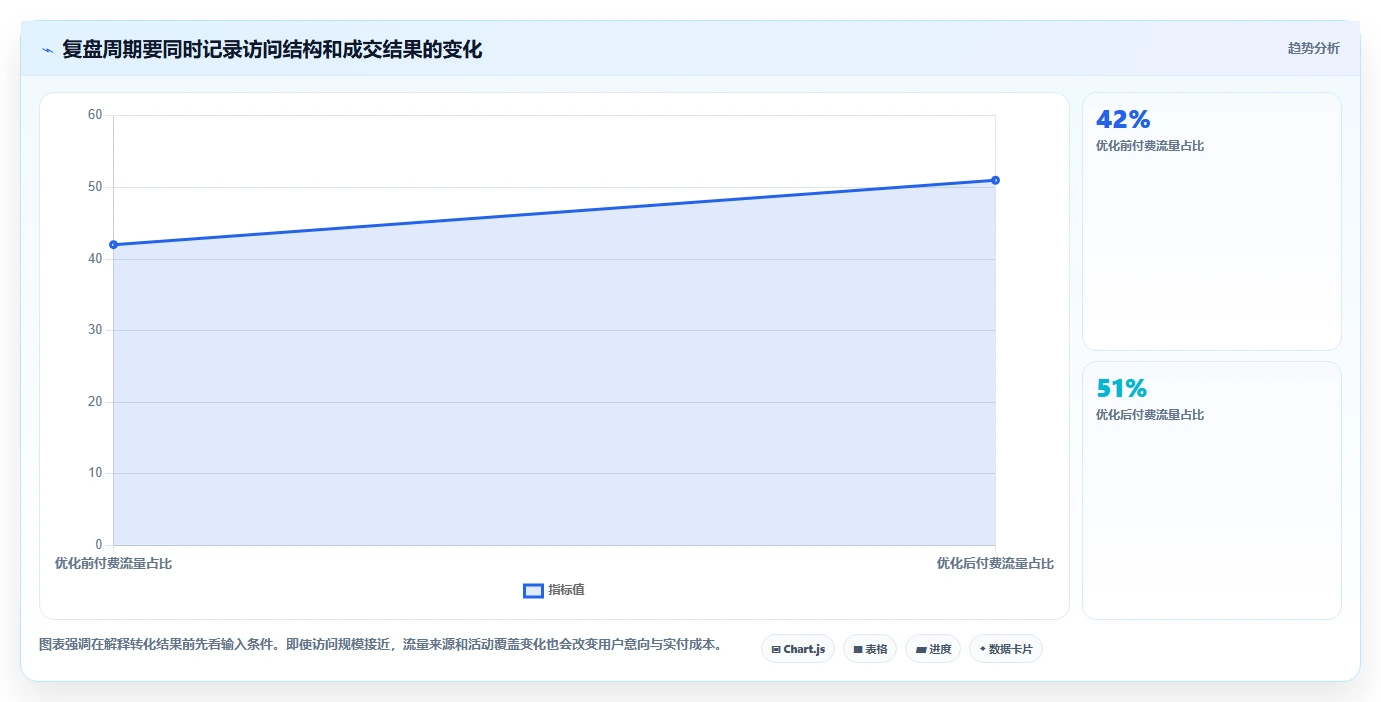
Task: Click the y-axis tick label 60
Action: point(95,115)
